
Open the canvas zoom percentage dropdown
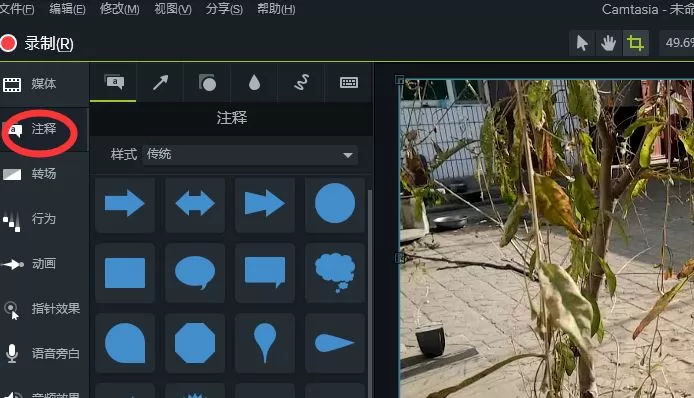[677, 43]
